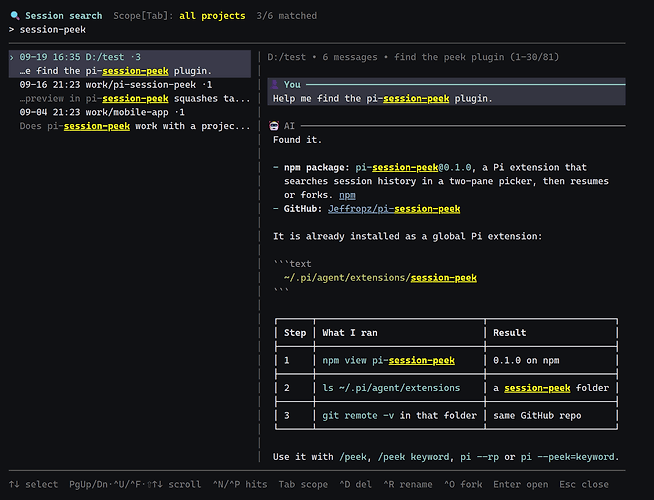This screenshot has height=500, width=654.
Task: Click the '```text' code fence line
Action: [292, 264]
